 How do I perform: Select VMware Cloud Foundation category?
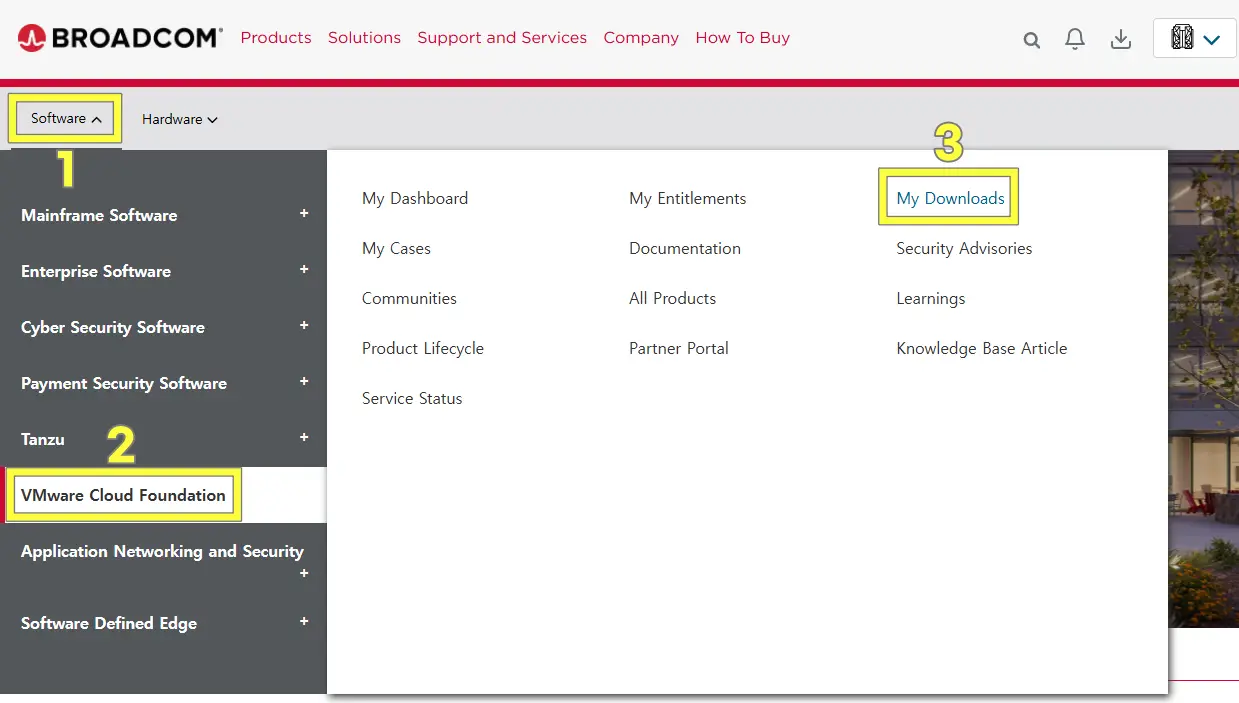pyautogui.click(x=123, y=495)
